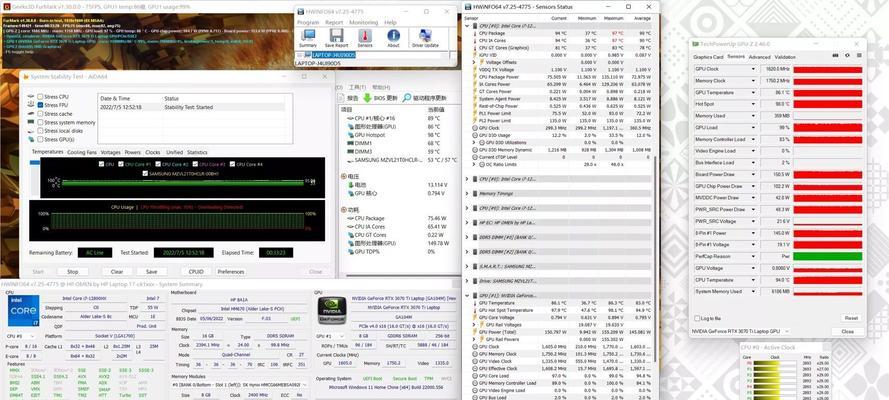Click NVIDIA GeForce logo in System Summary
Screen dimensions: 889x400
(x=332, y=310)
